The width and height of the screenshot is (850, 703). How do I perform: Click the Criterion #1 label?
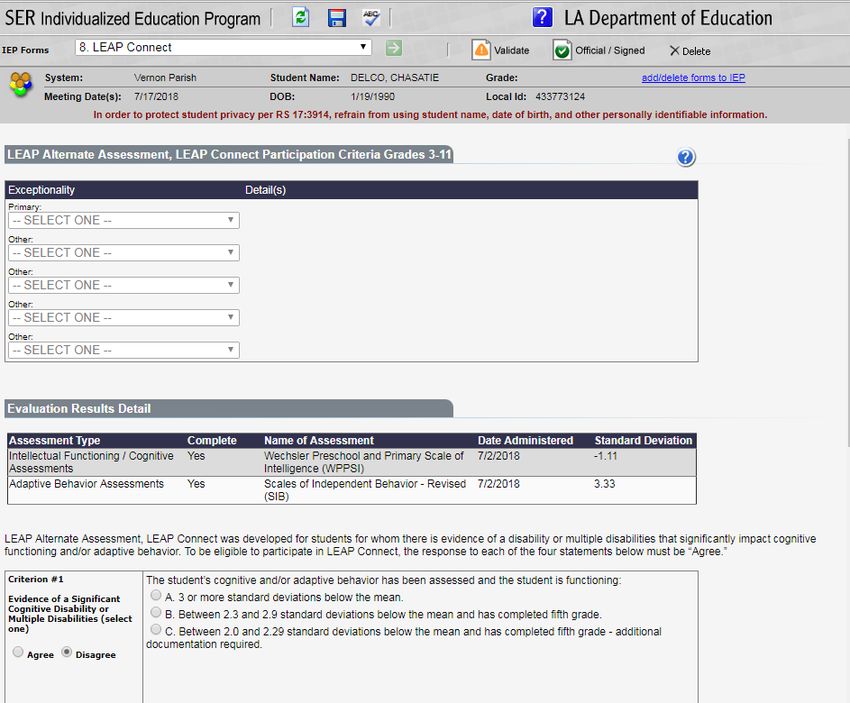click(x=36, y=579)
